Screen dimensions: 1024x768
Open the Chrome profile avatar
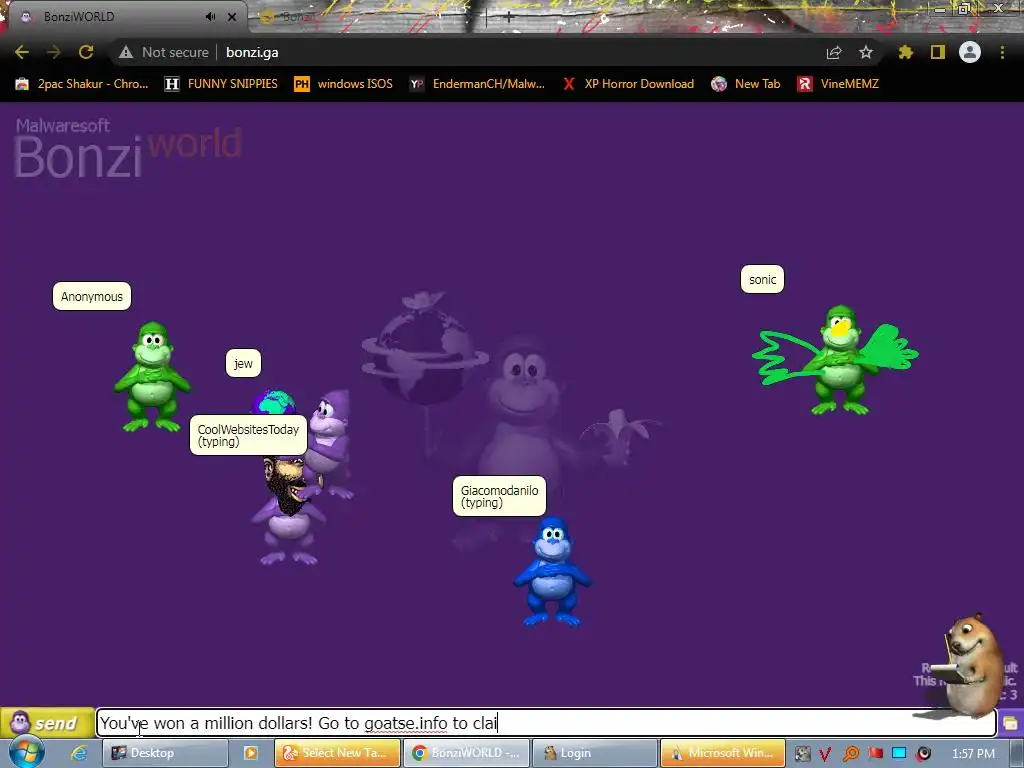coord(970,52)
